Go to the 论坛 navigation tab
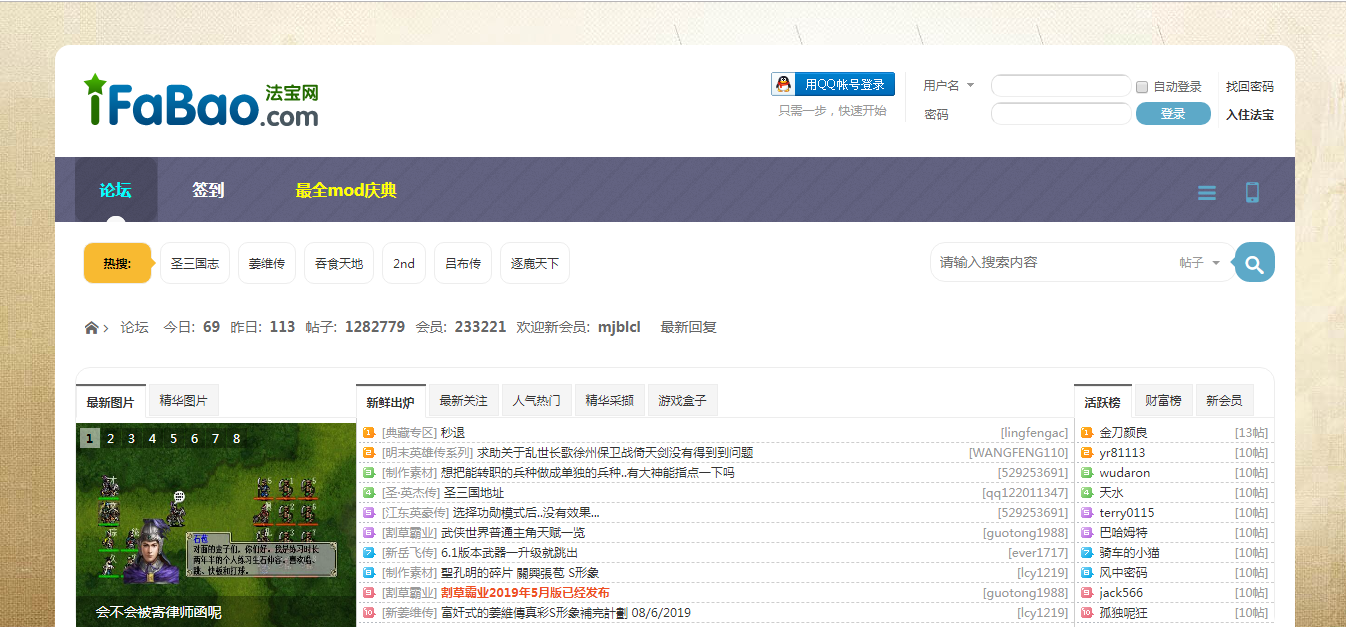 [116, 190]
